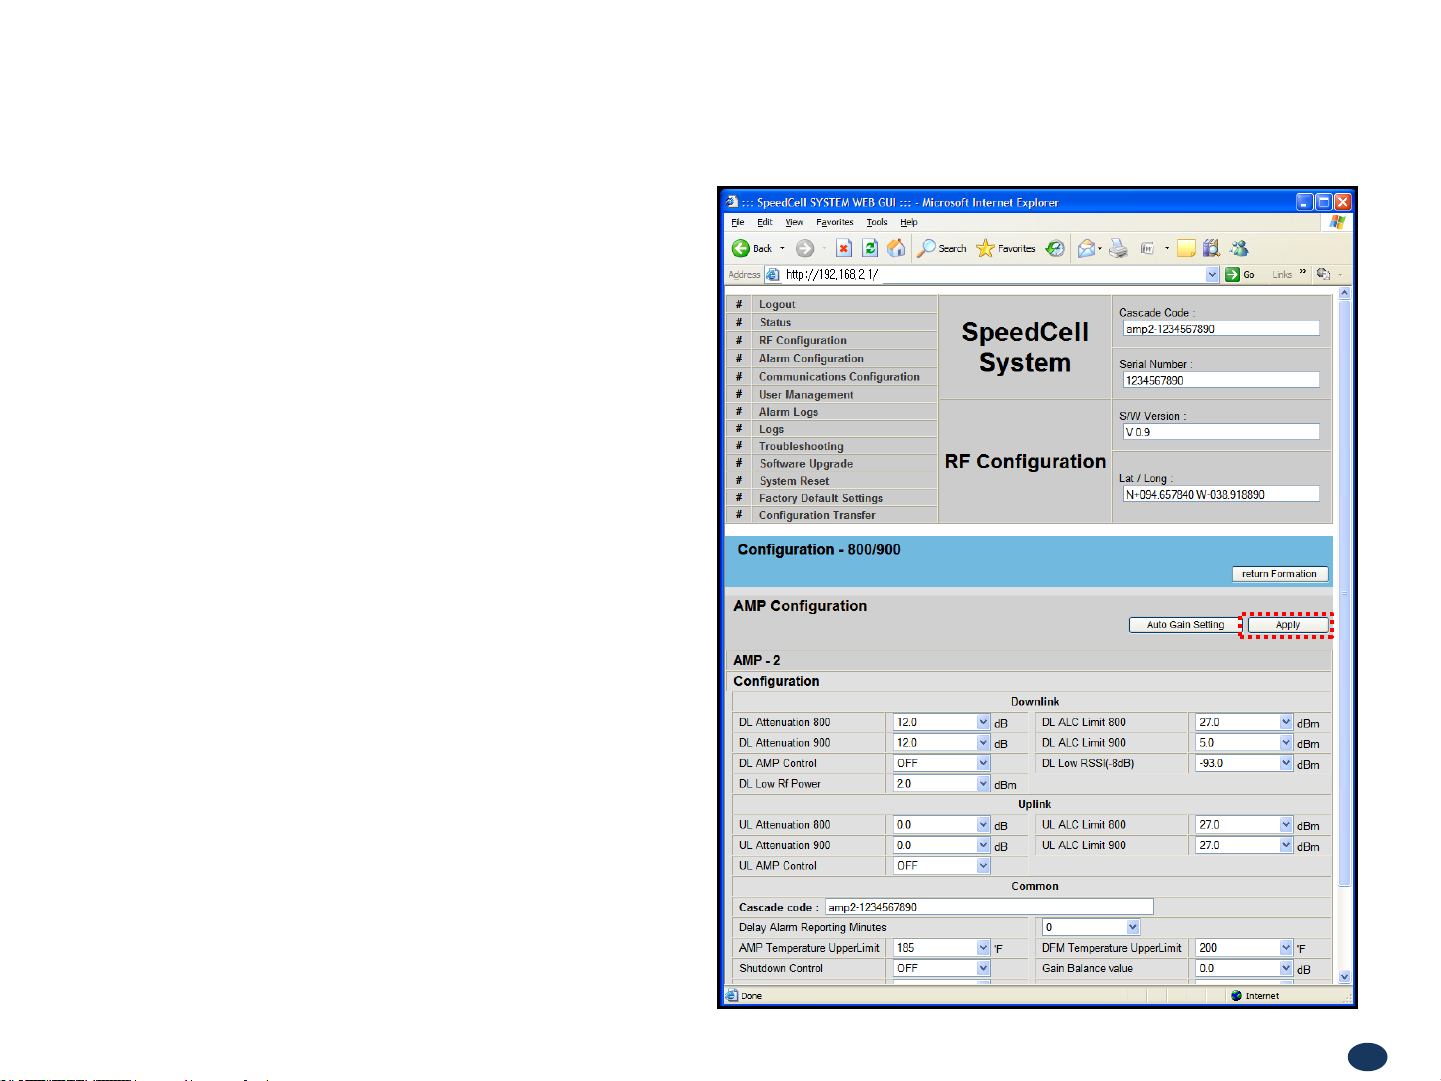Click the Cascade code field in Common section
The image size is (1441, 1081).
989,907
